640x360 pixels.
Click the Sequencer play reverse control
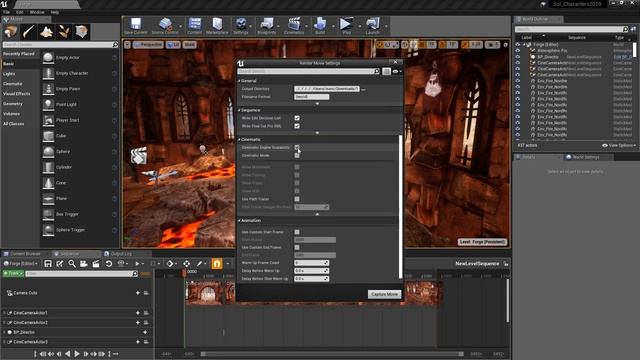point(68,354)
